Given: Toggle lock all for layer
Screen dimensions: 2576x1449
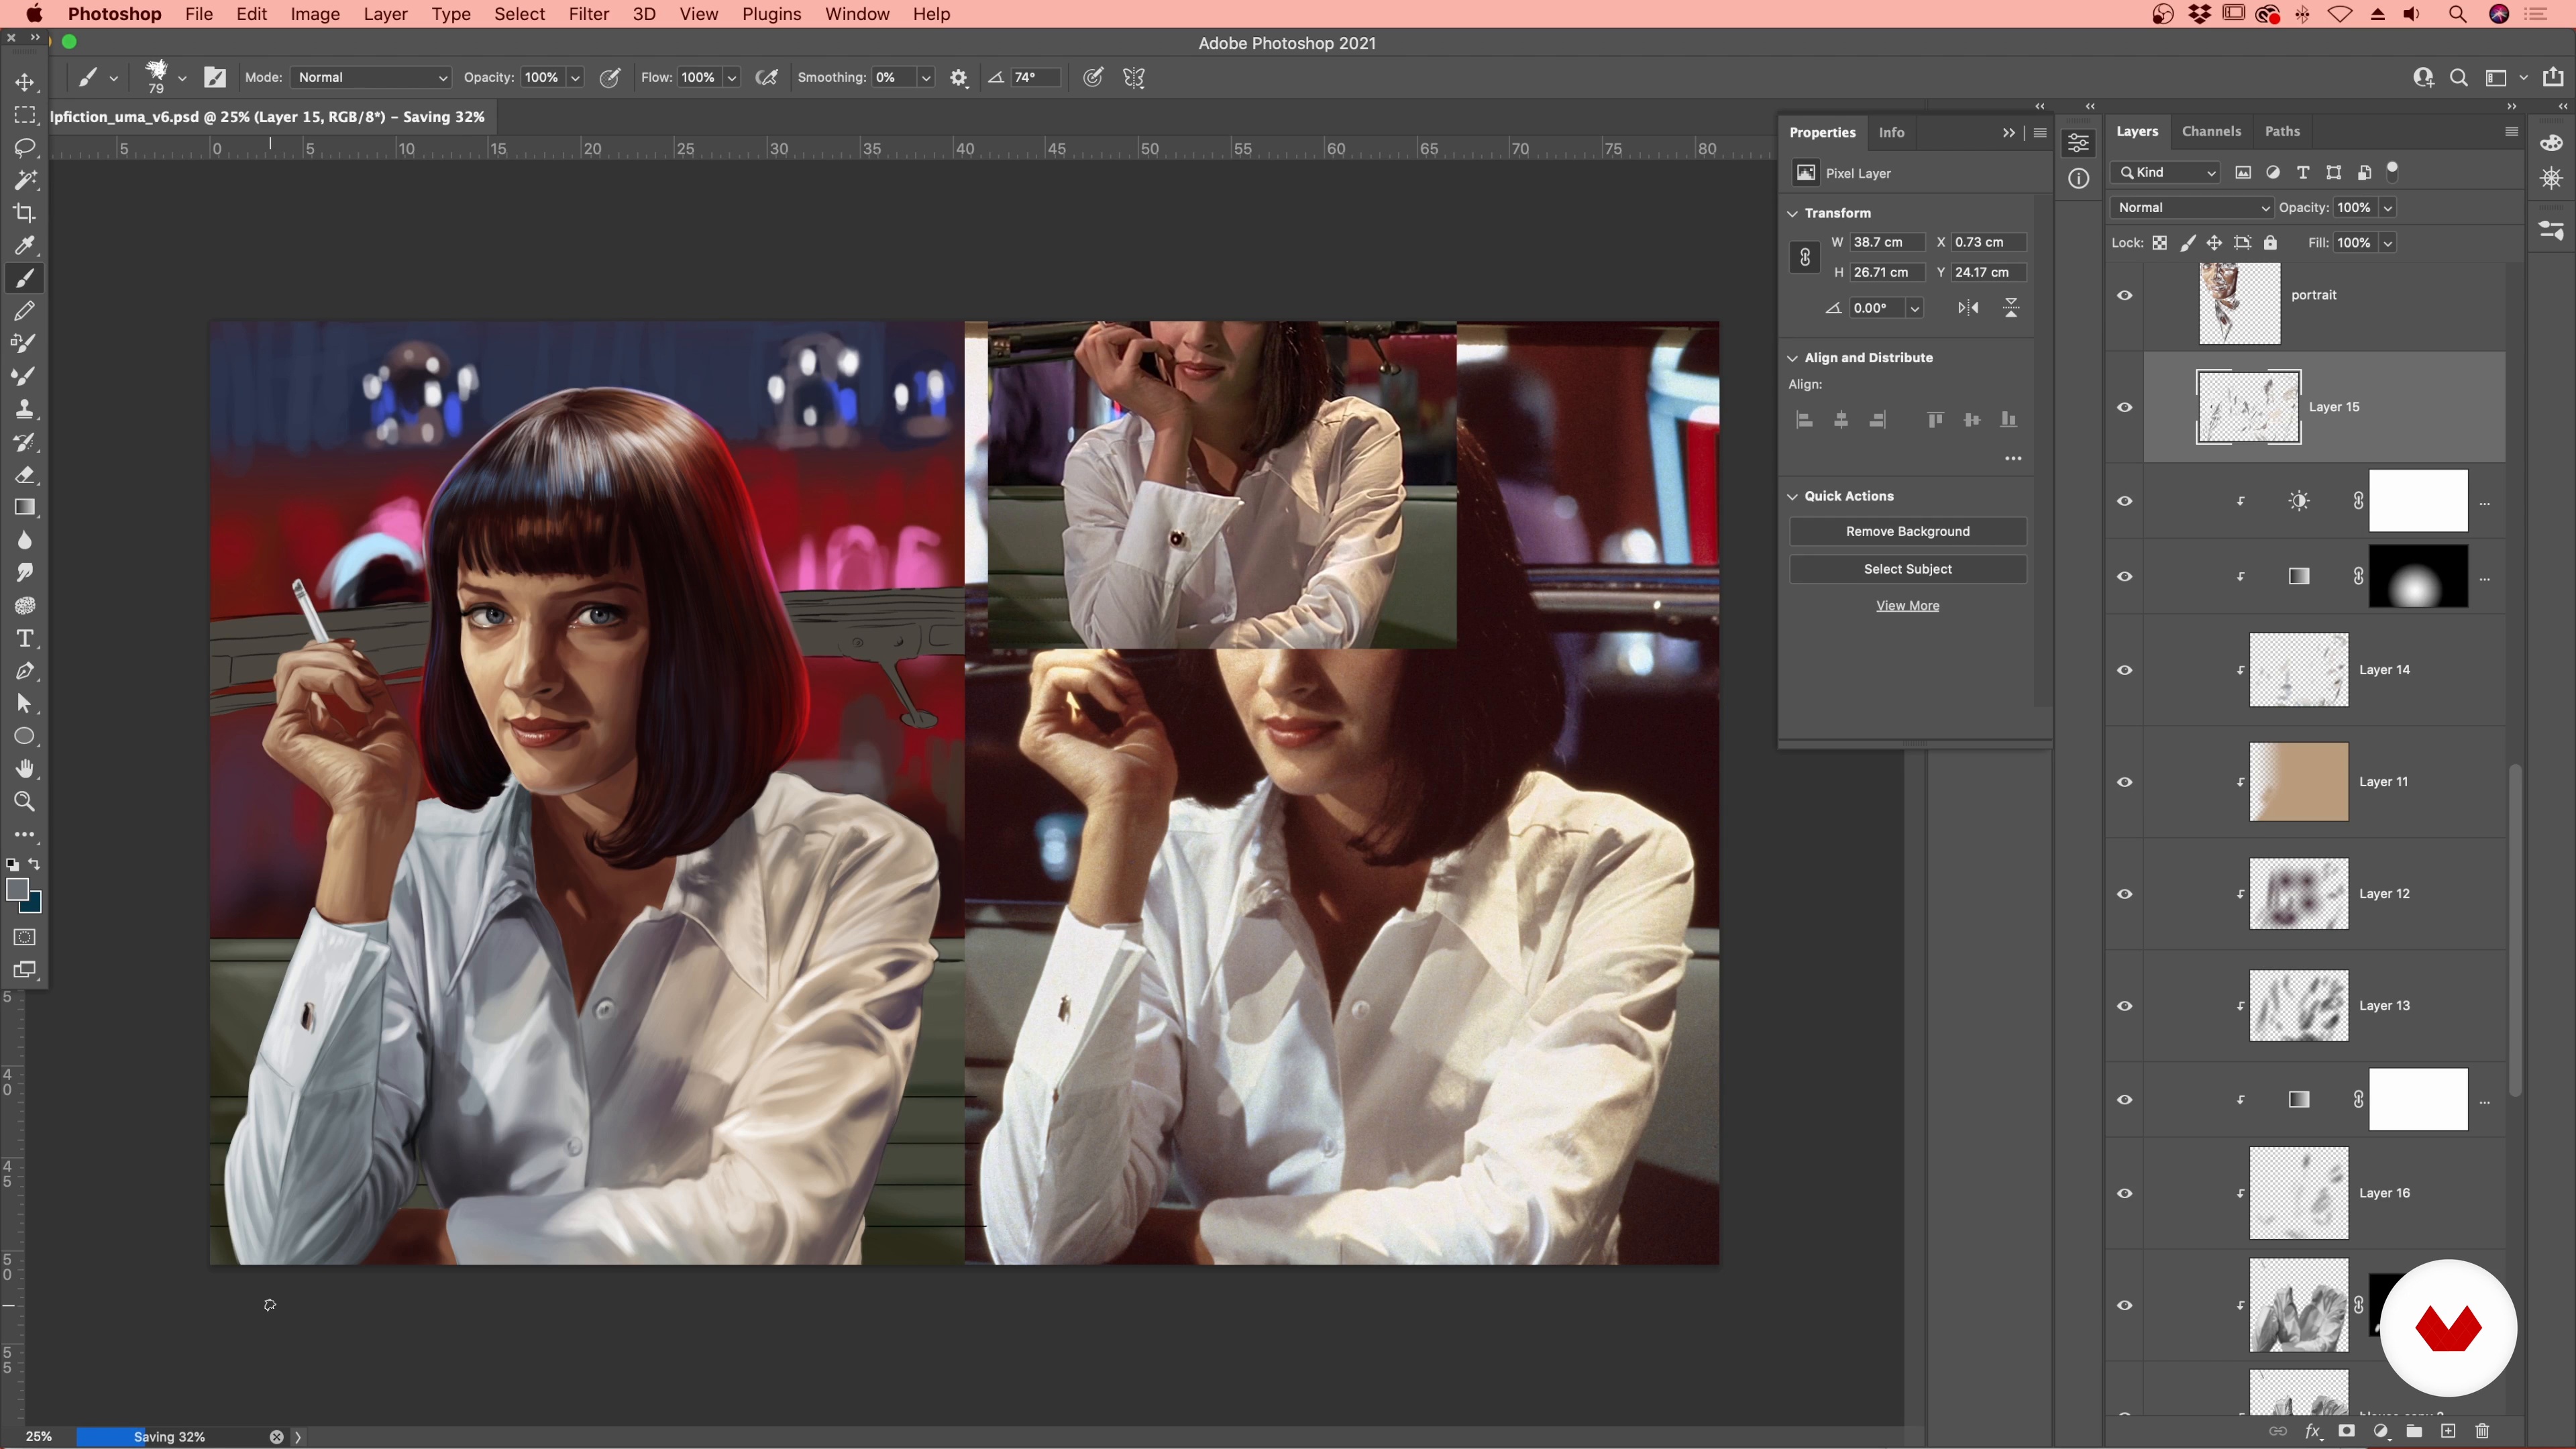Looking at the screenshot, I should tap(2270, 243).
